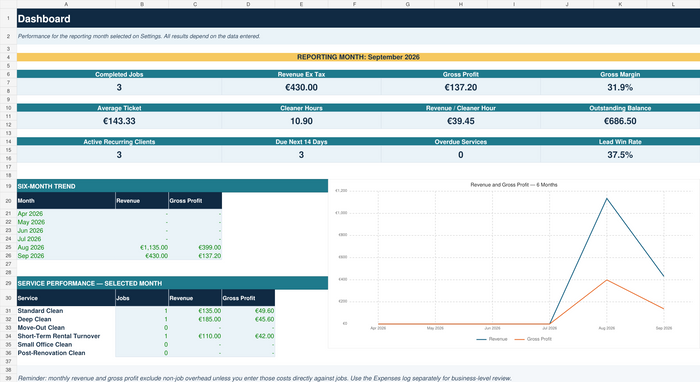The width and height of the screenshot is (700, 382).
Task: Click the Apr 2026 month cell
Action: [x=66, y=213]
